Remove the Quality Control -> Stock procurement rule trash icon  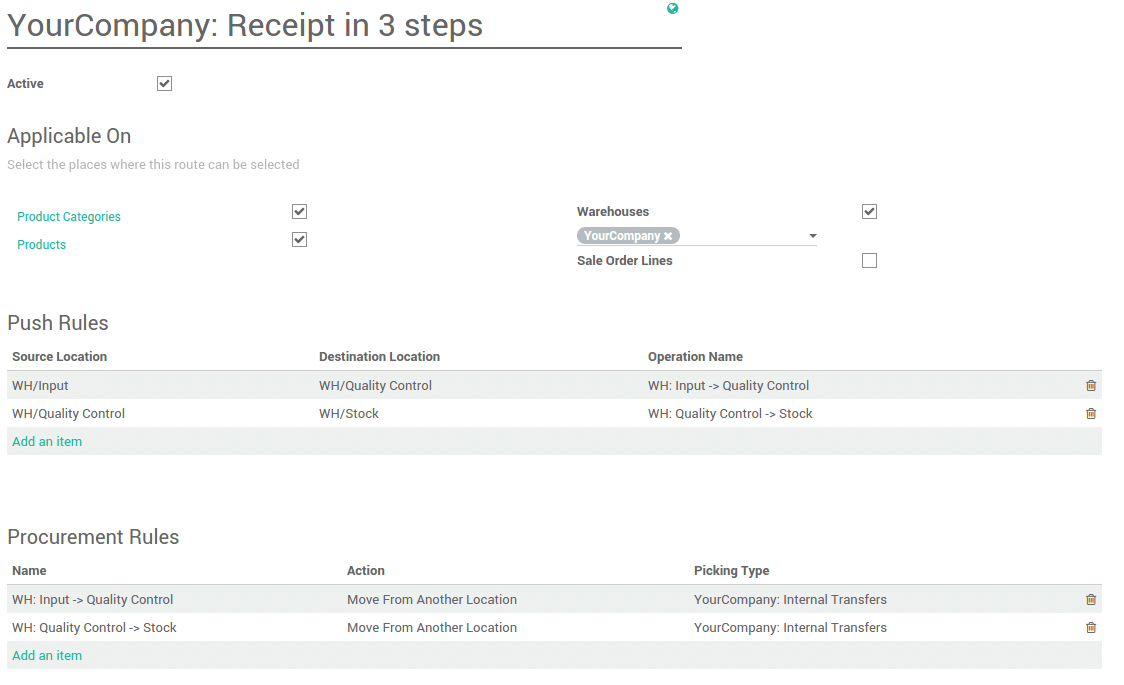[x=1090, y=627]
